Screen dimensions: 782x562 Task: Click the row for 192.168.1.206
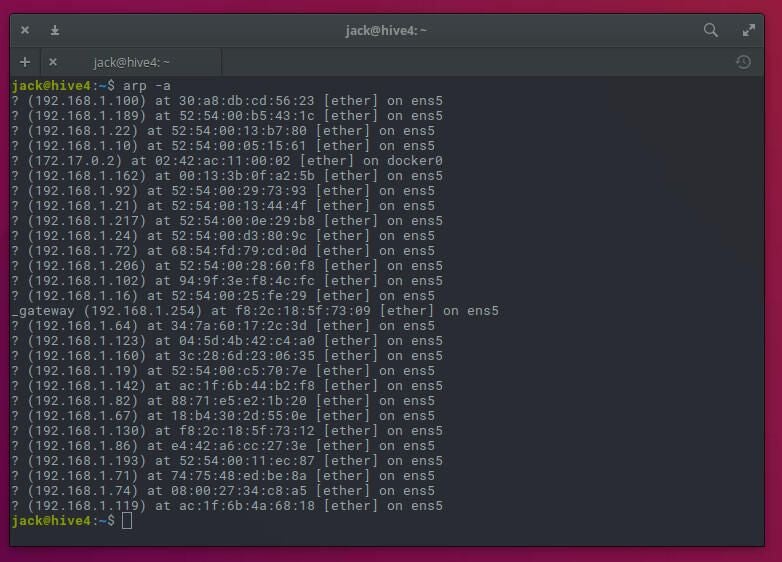[227, 265]
